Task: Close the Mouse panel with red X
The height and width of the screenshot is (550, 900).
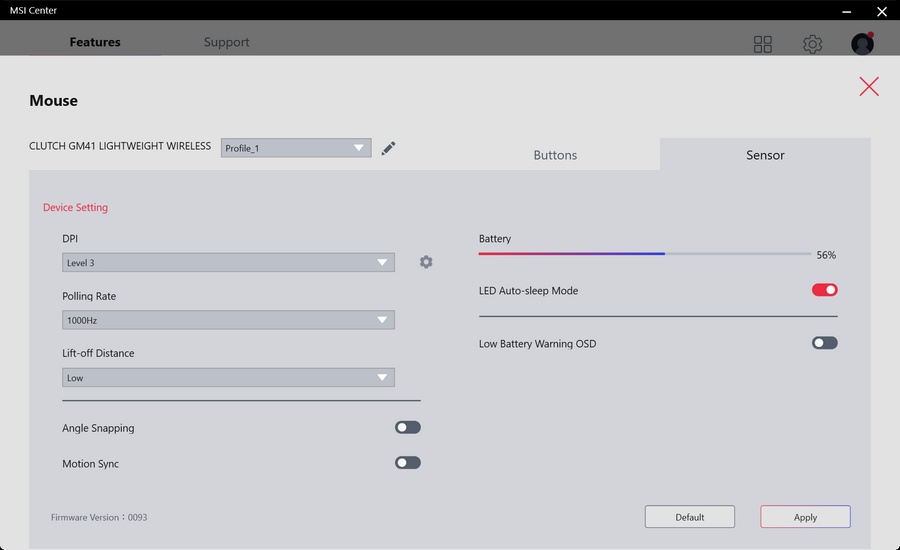Action: (x=869, y=87)
